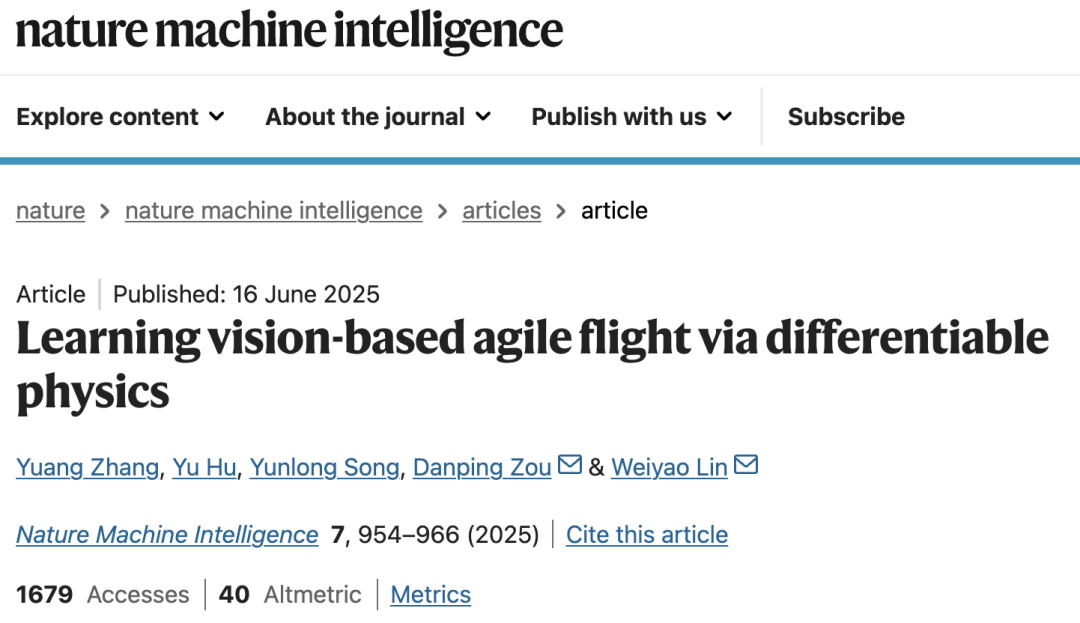Open the Publish with us menu

tap(632, 116)
